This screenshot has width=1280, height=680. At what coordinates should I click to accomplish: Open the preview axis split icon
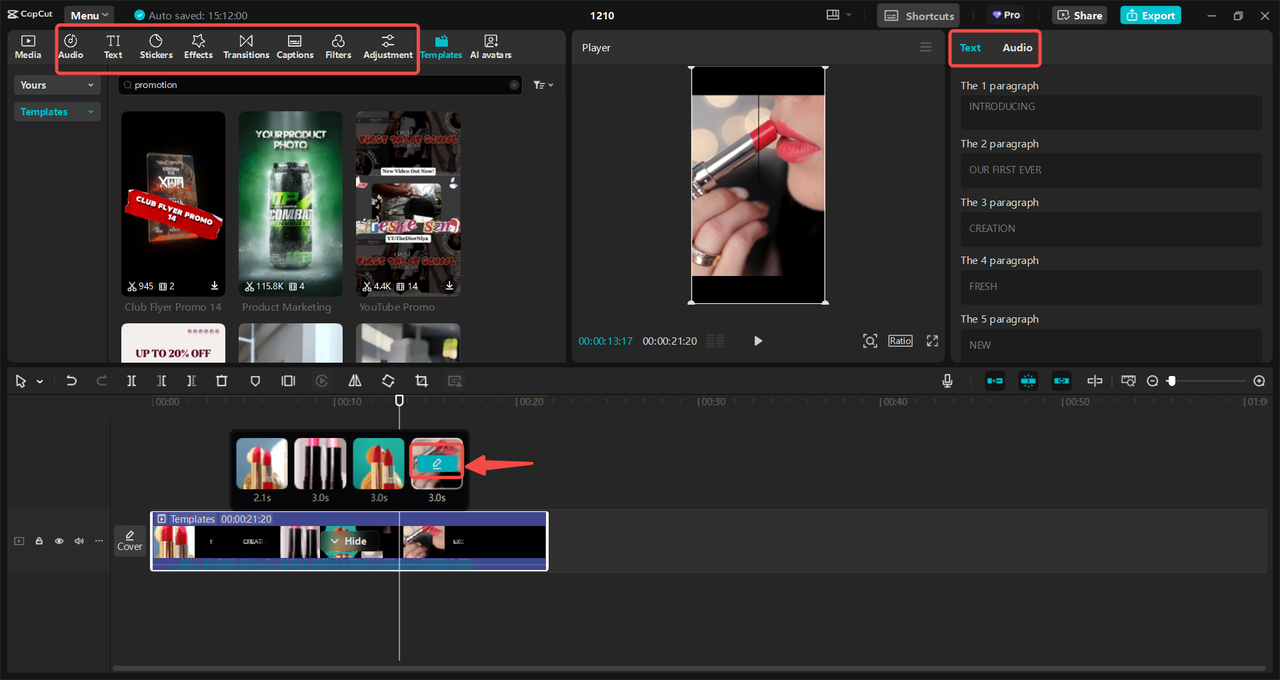click(x=1095, y=381)
